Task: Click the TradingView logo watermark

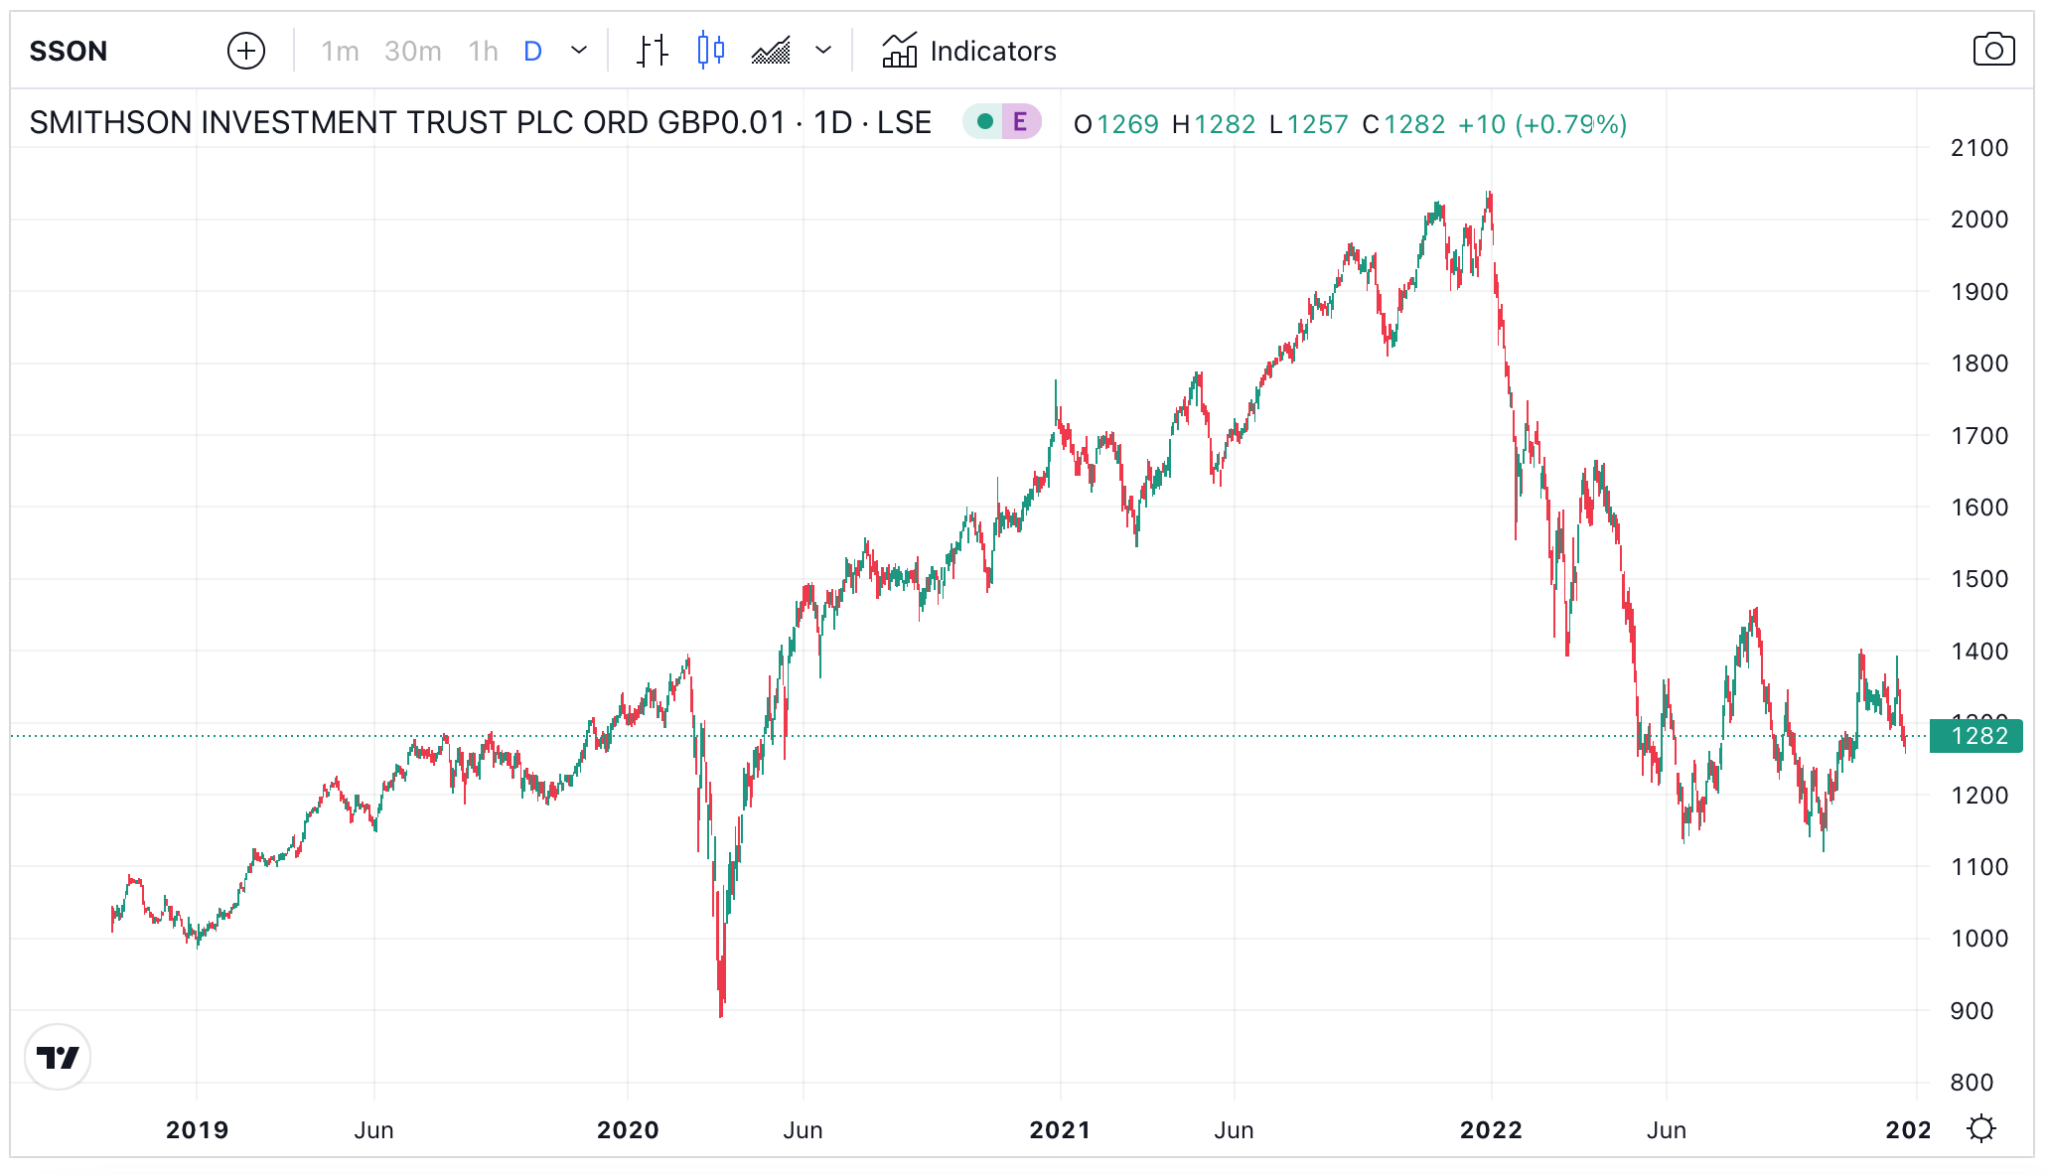Action: tap(58, 1056)
